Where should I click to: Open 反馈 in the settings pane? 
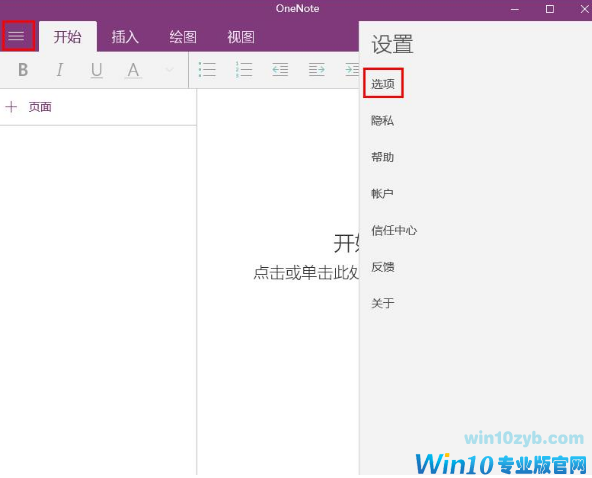[383, 267]
